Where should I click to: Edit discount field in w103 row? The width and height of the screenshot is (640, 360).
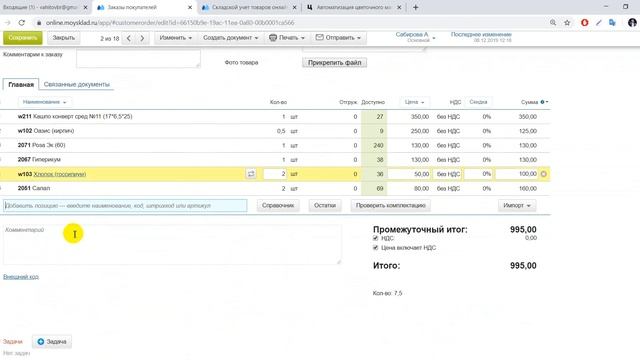point(478,174)
